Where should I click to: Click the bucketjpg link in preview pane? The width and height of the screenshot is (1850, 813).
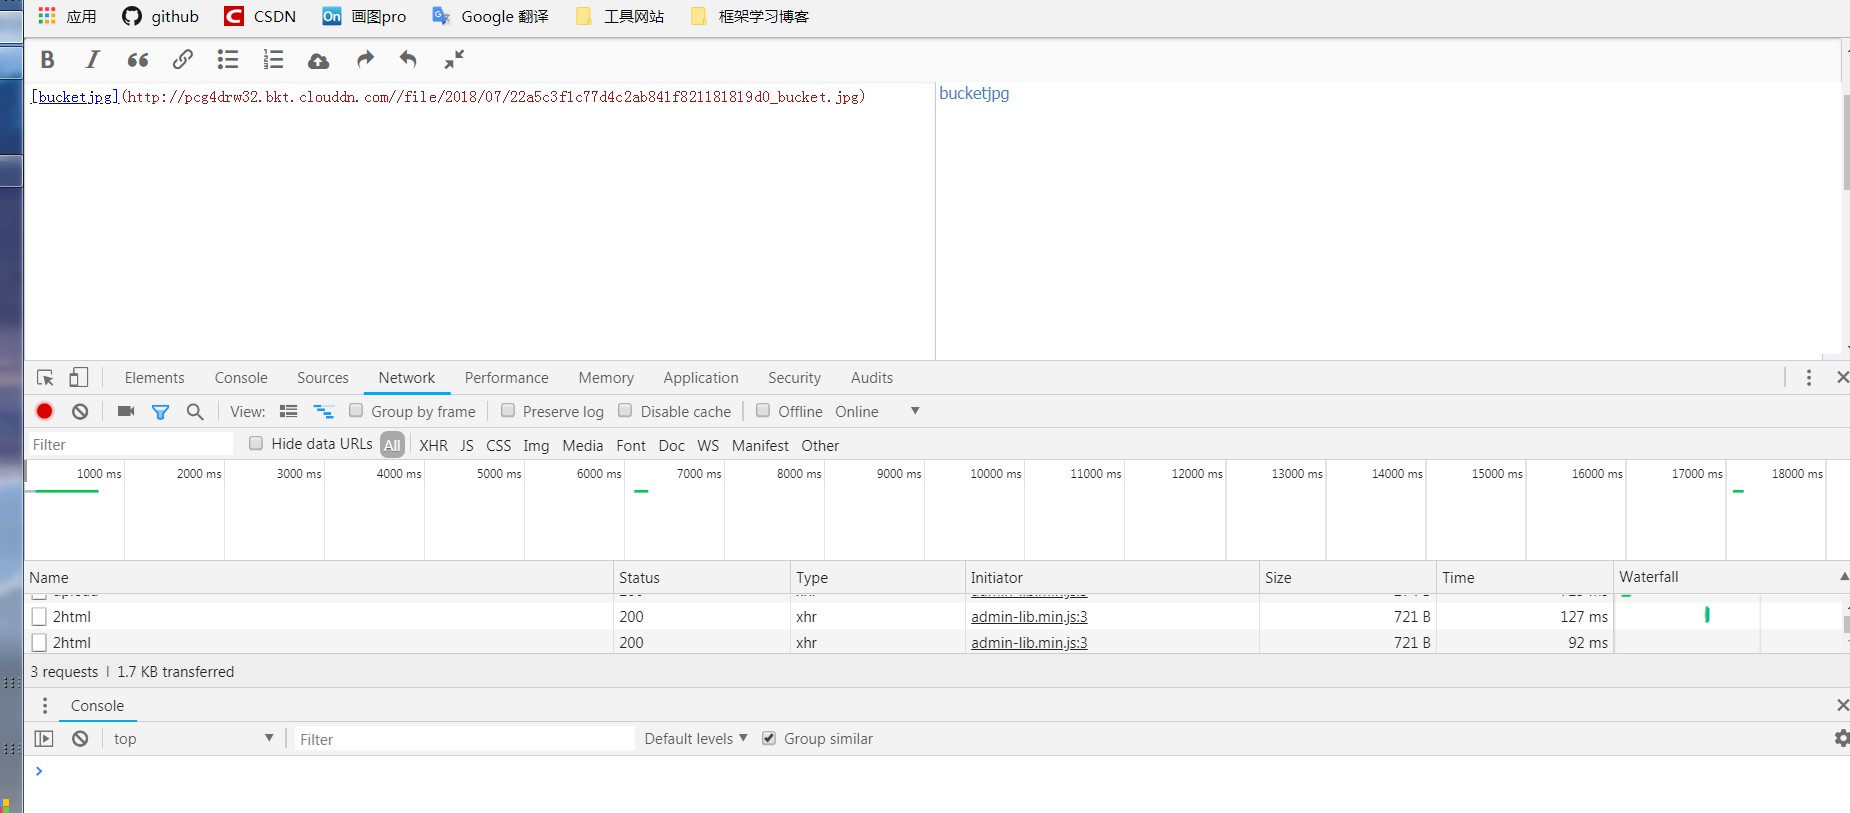[x=974, y=93]
